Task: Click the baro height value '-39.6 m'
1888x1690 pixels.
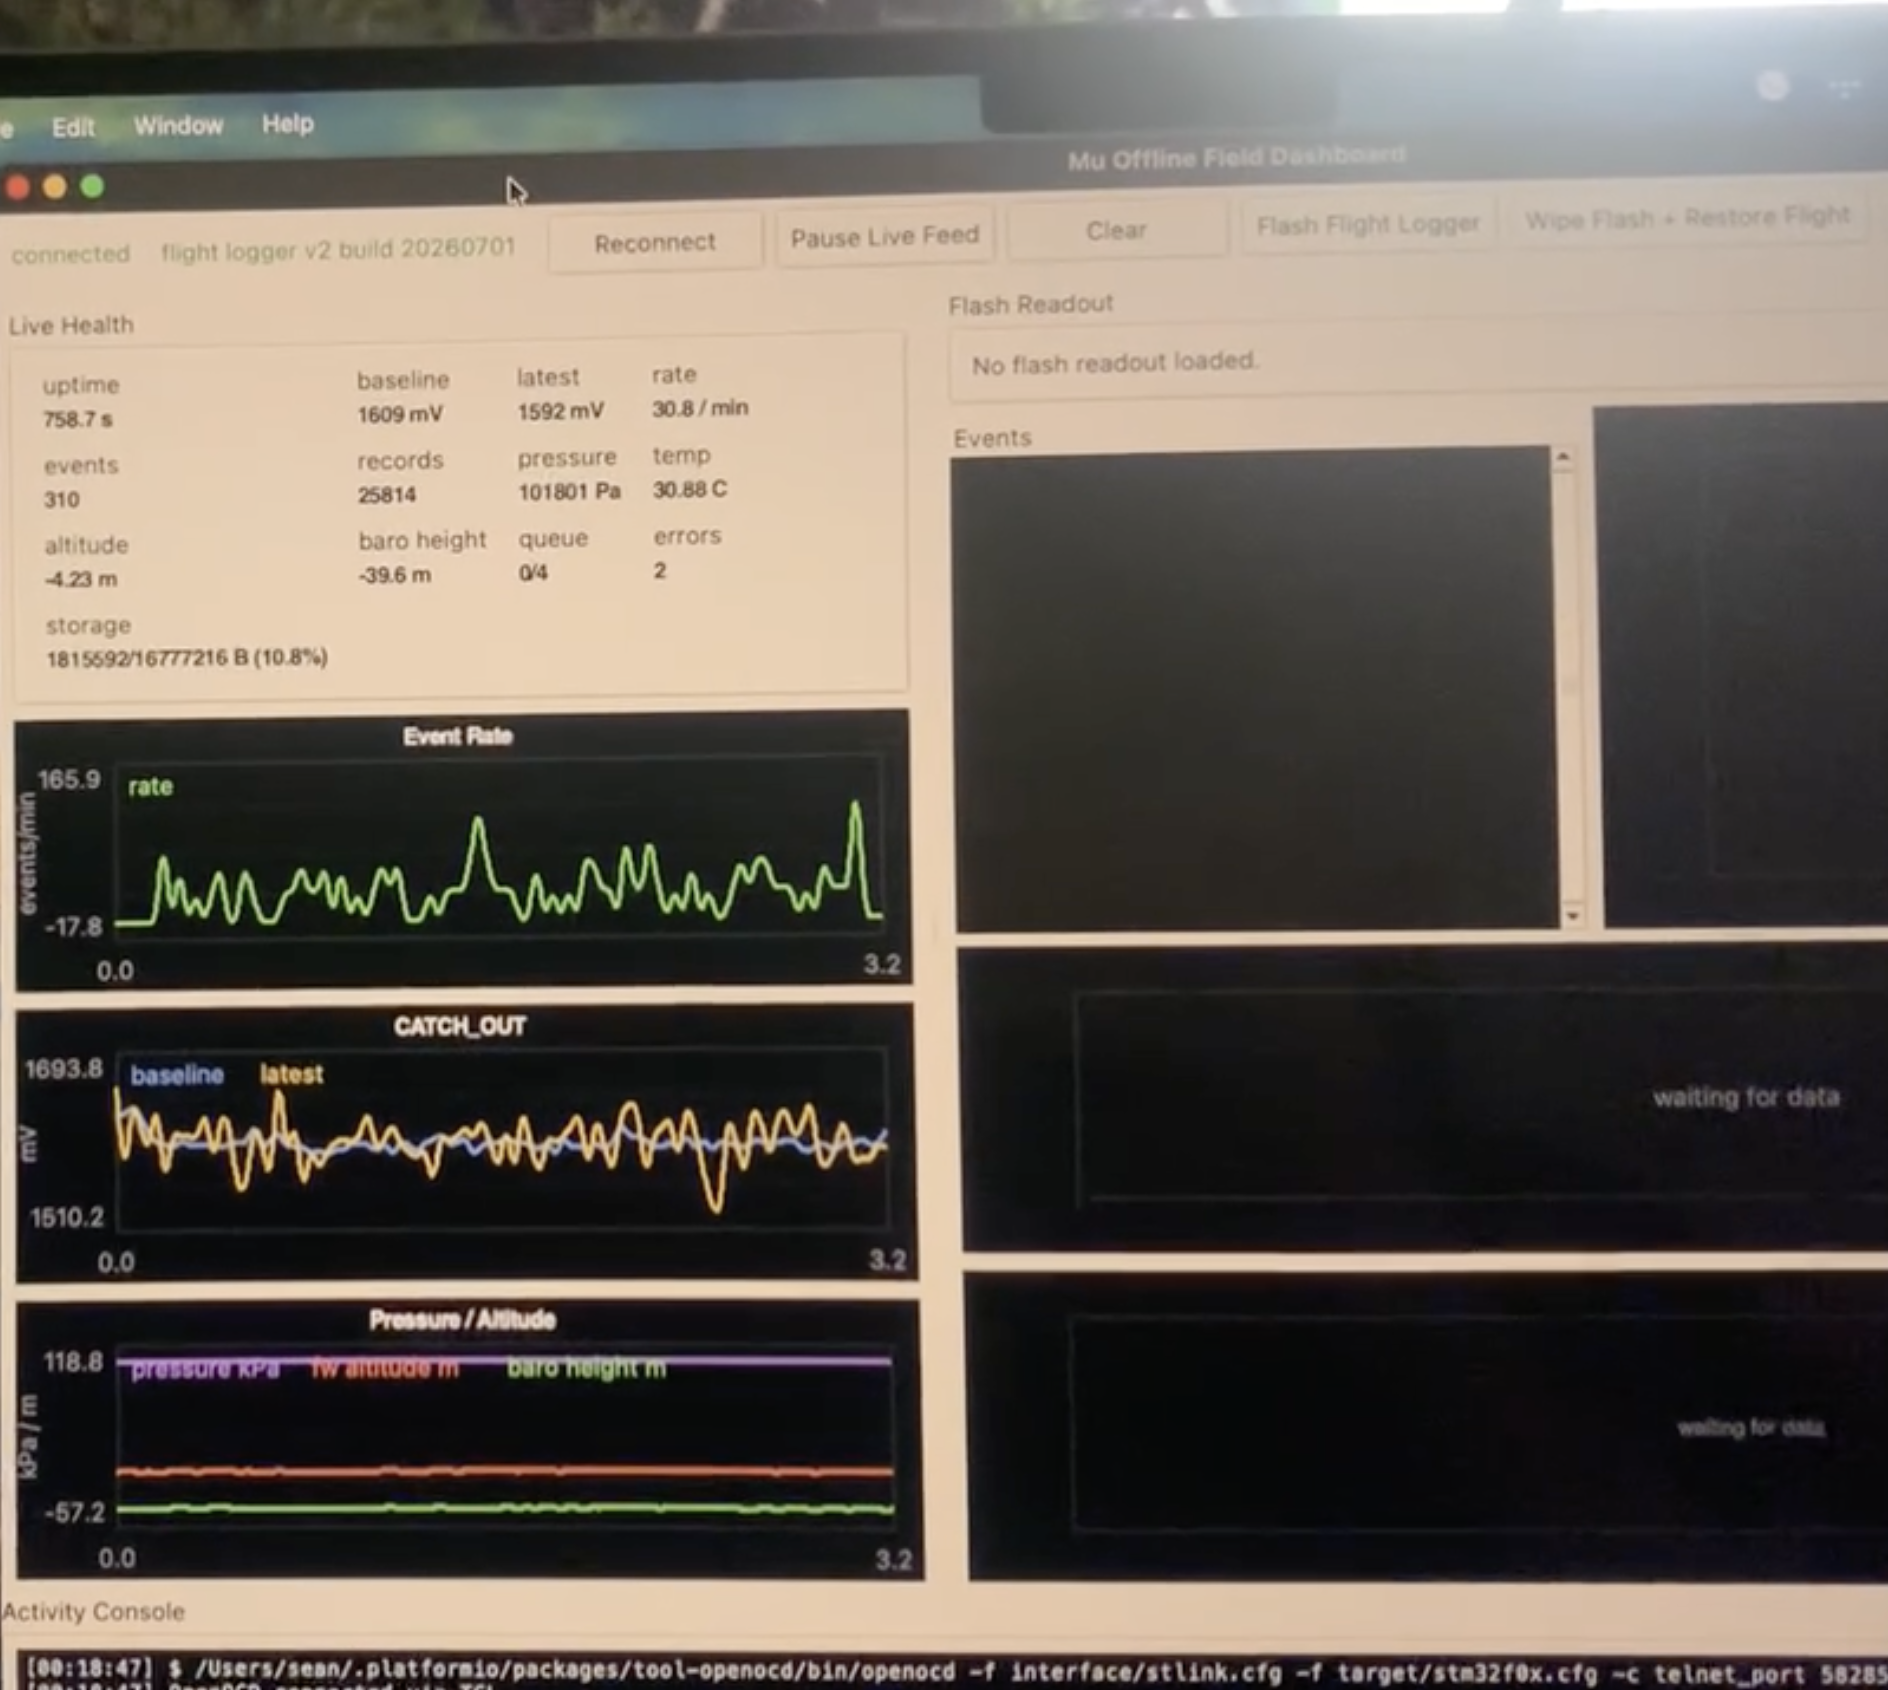Action: 395,575
